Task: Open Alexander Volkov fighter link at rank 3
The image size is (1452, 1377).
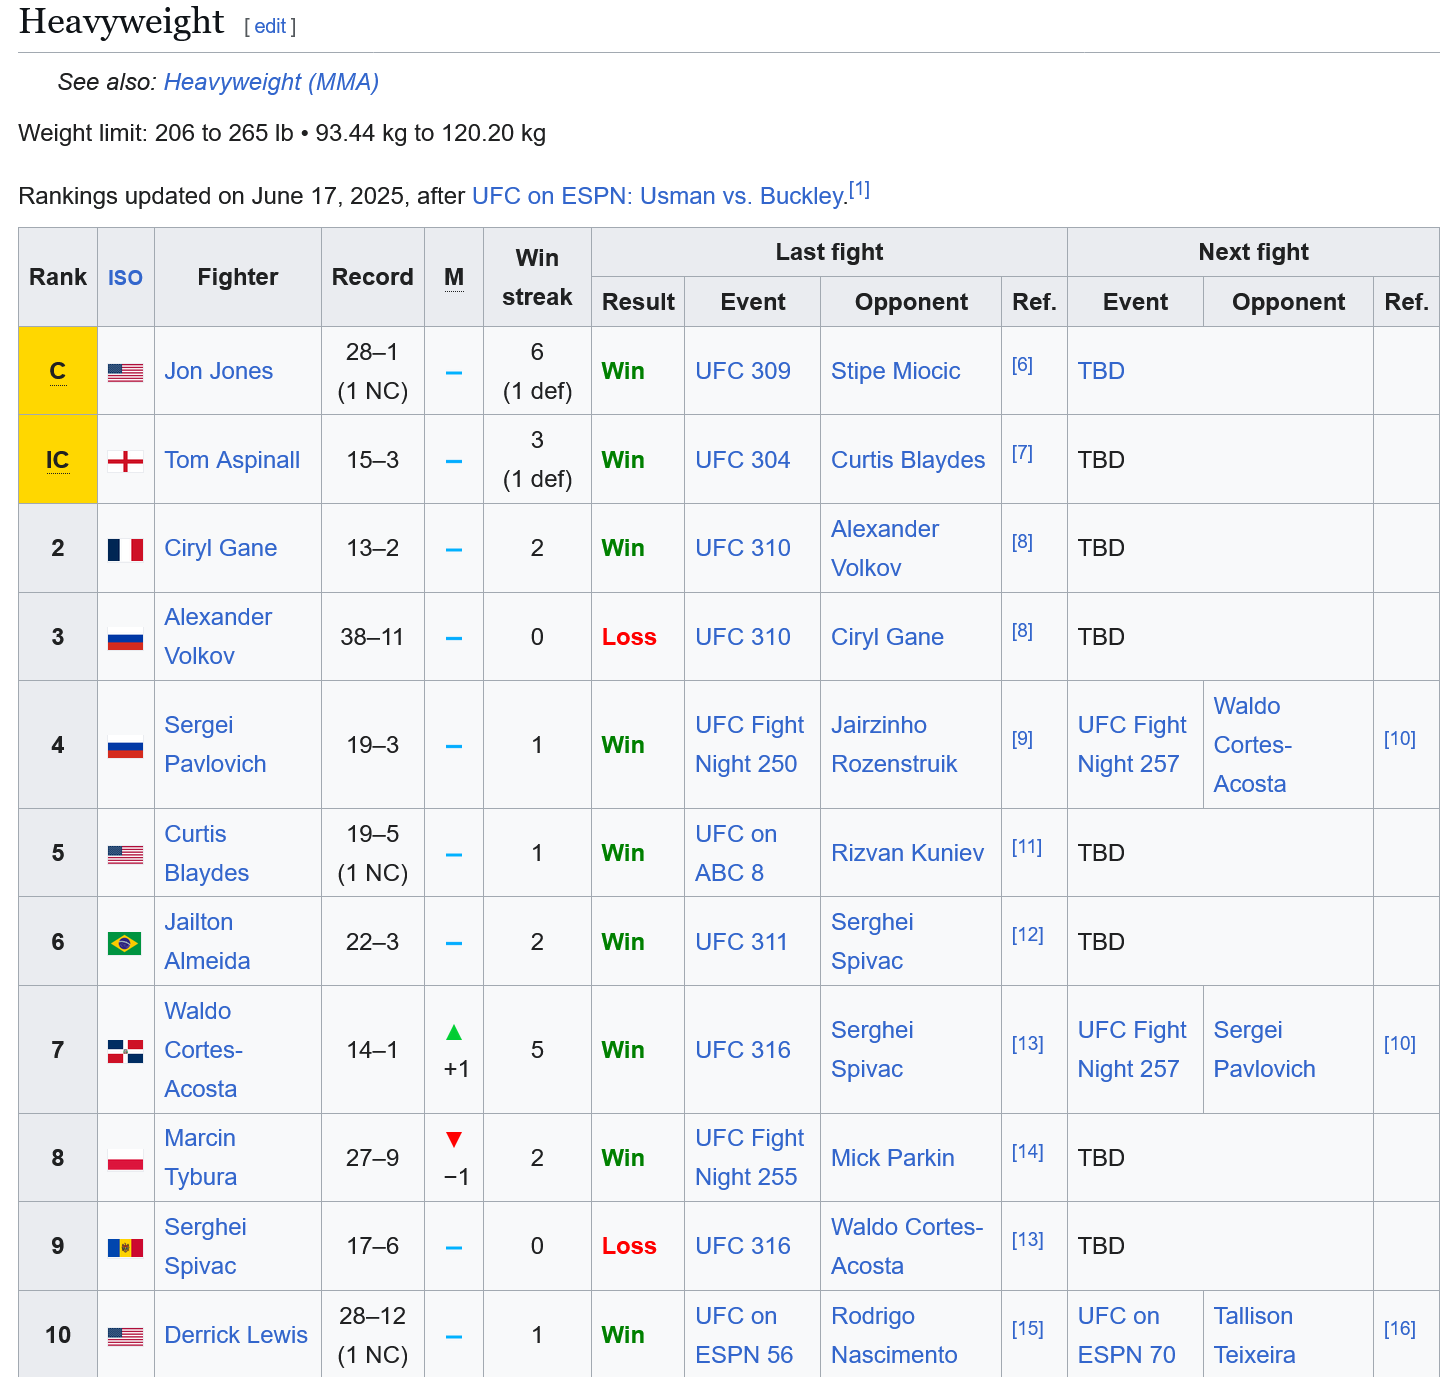Action: pyautogui.click(x=218, y=636)
